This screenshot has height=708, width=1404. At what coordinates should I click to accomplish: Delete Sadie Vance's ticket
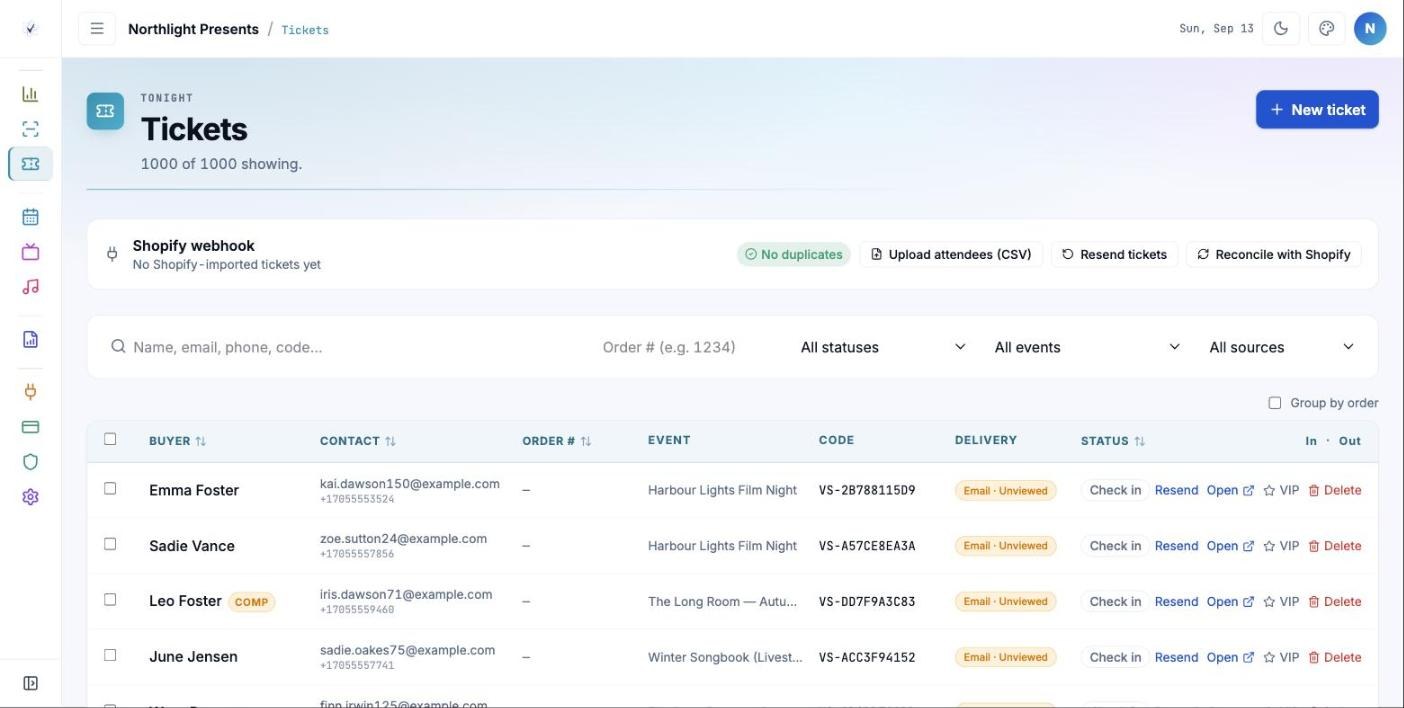1335,546
